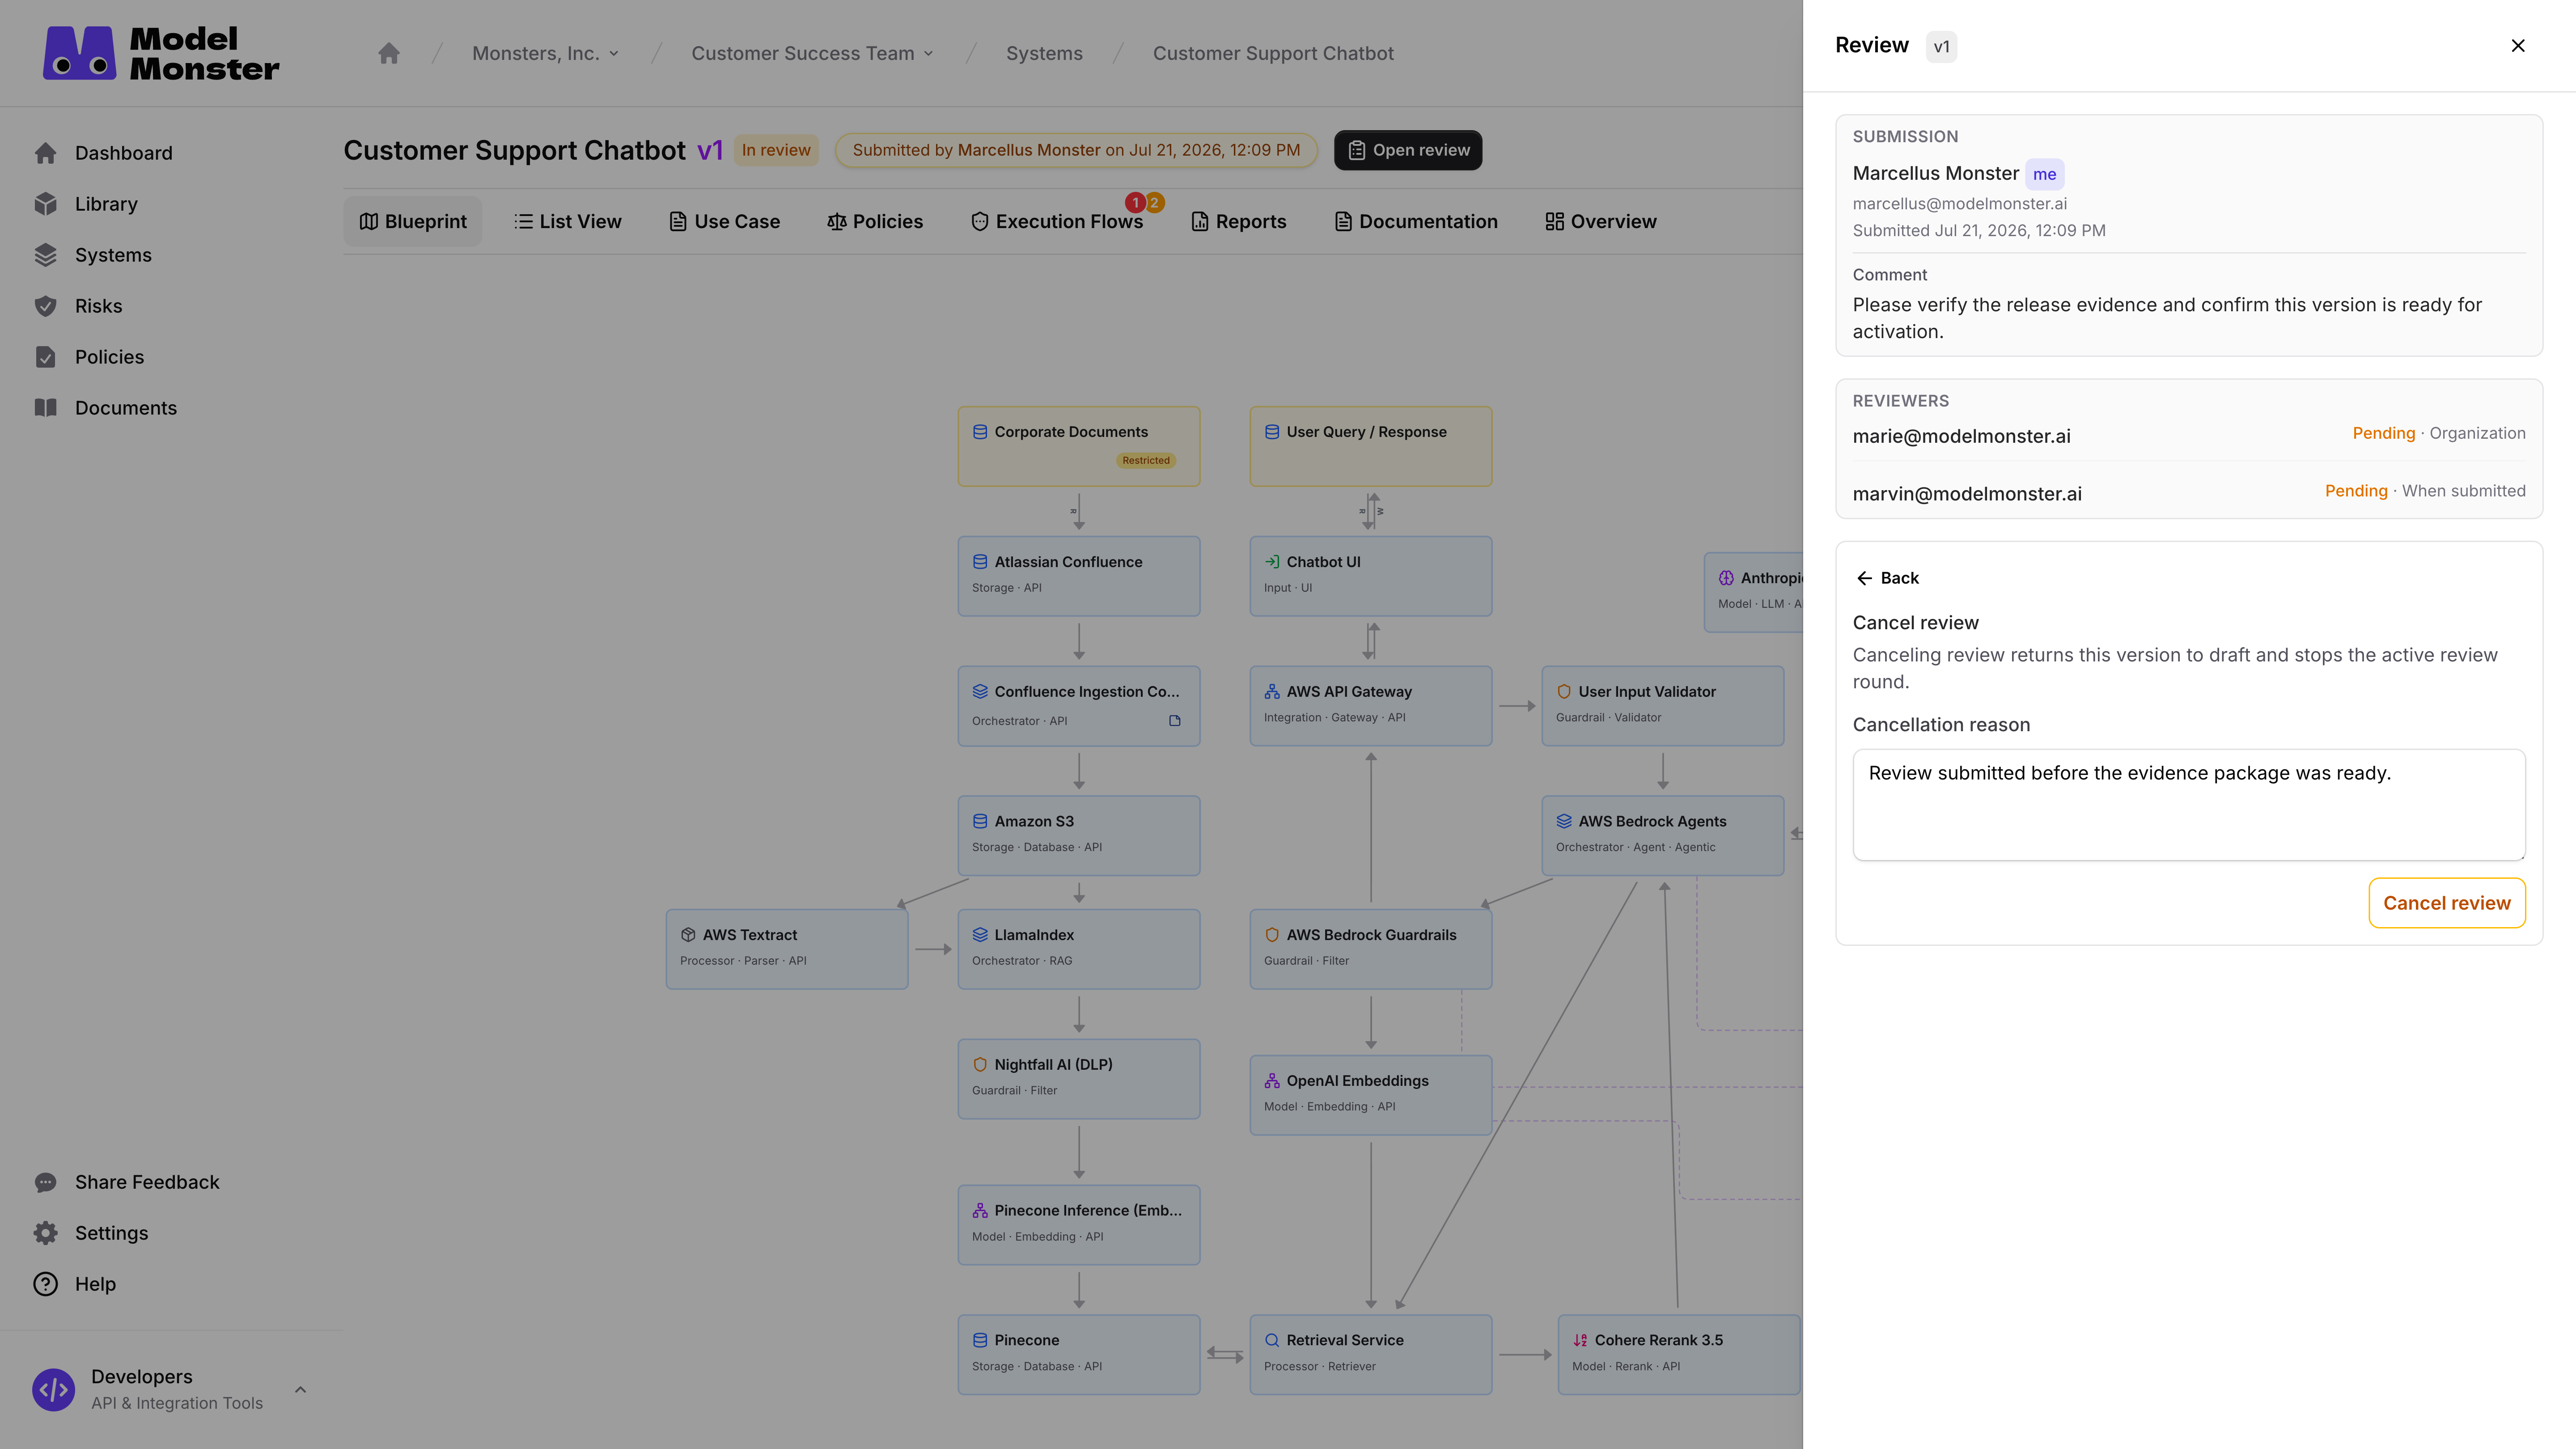Go to Systems breadcrumb link
Viewport: 2576px width, 1449px height.
[x=1044, y=53]
